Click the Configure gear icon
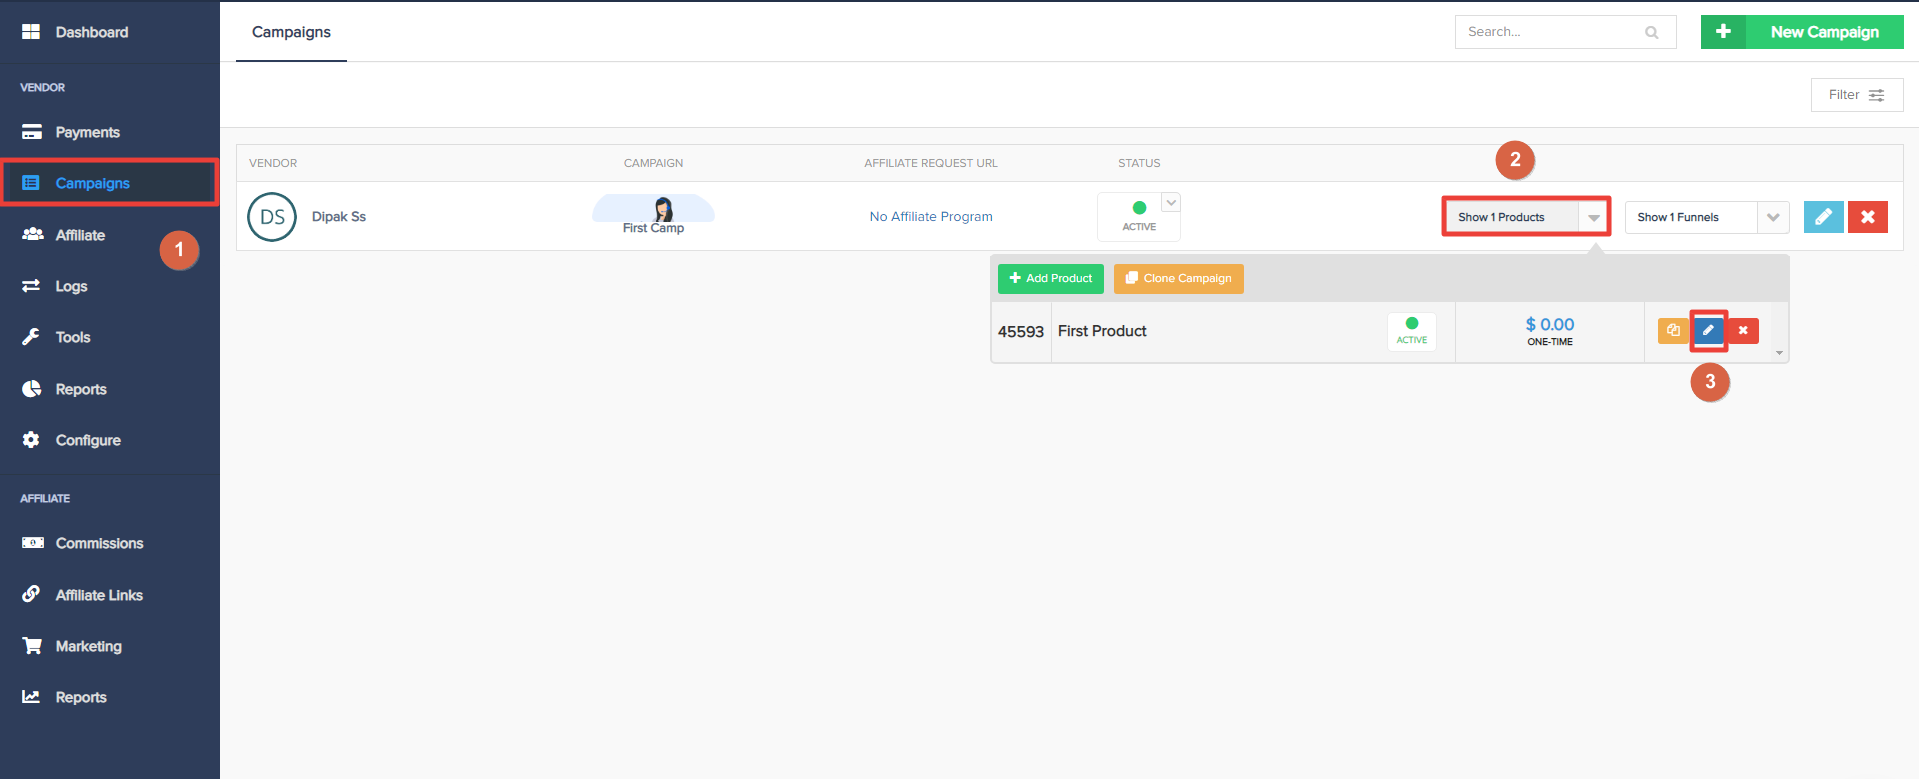This screenshot has width=1919, height=779. (31, 440)
